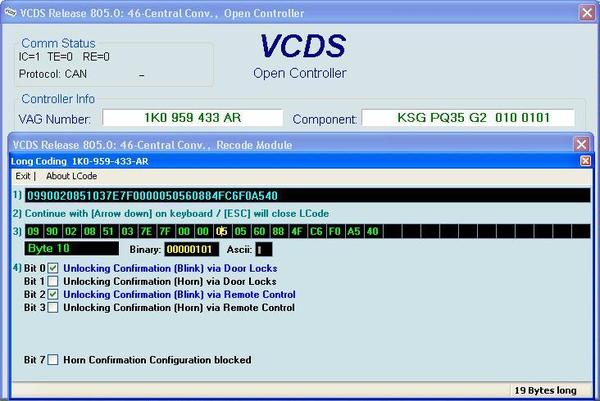Click the VCDS app icon in title bar

10,13
